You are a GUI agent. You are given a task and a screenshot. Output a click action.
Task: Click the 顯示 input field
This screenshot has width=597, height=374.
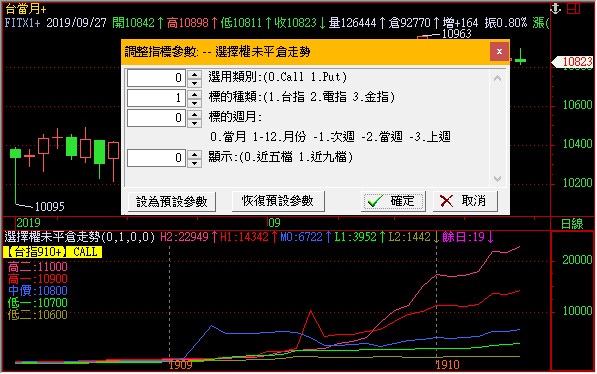tap(156, 158)
